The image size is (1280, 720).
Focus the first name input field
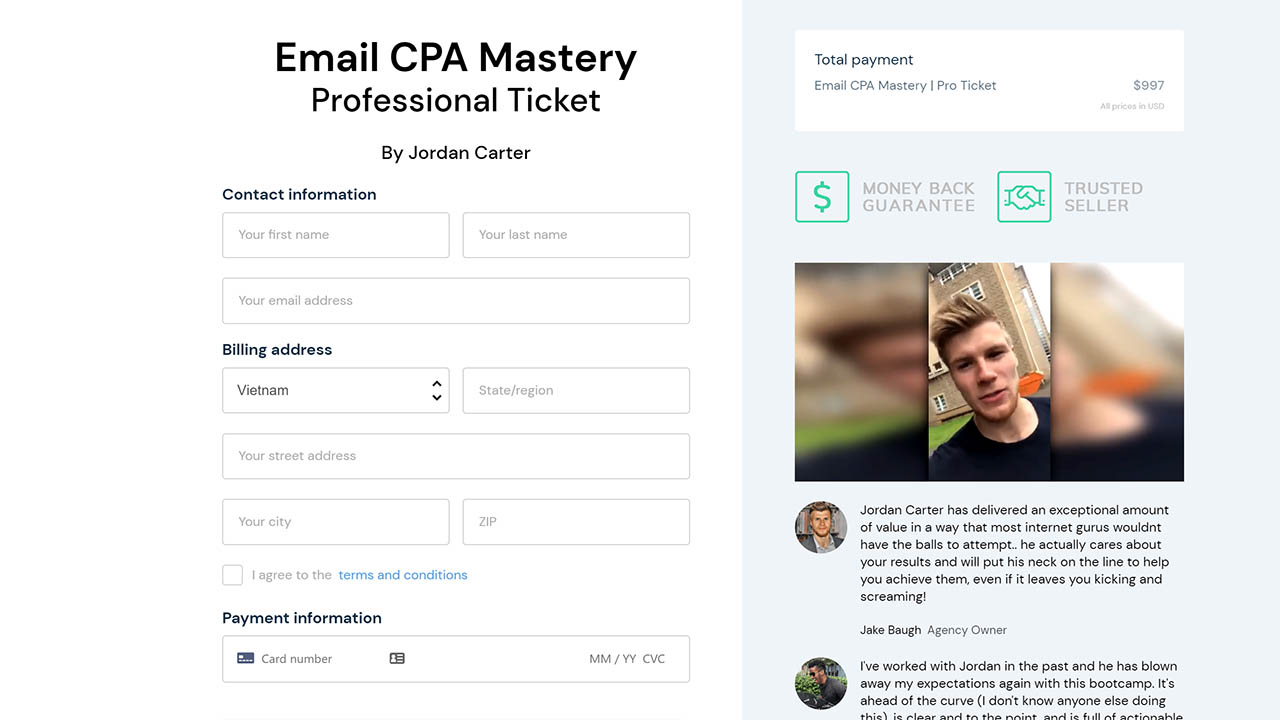tap(335, 235)
